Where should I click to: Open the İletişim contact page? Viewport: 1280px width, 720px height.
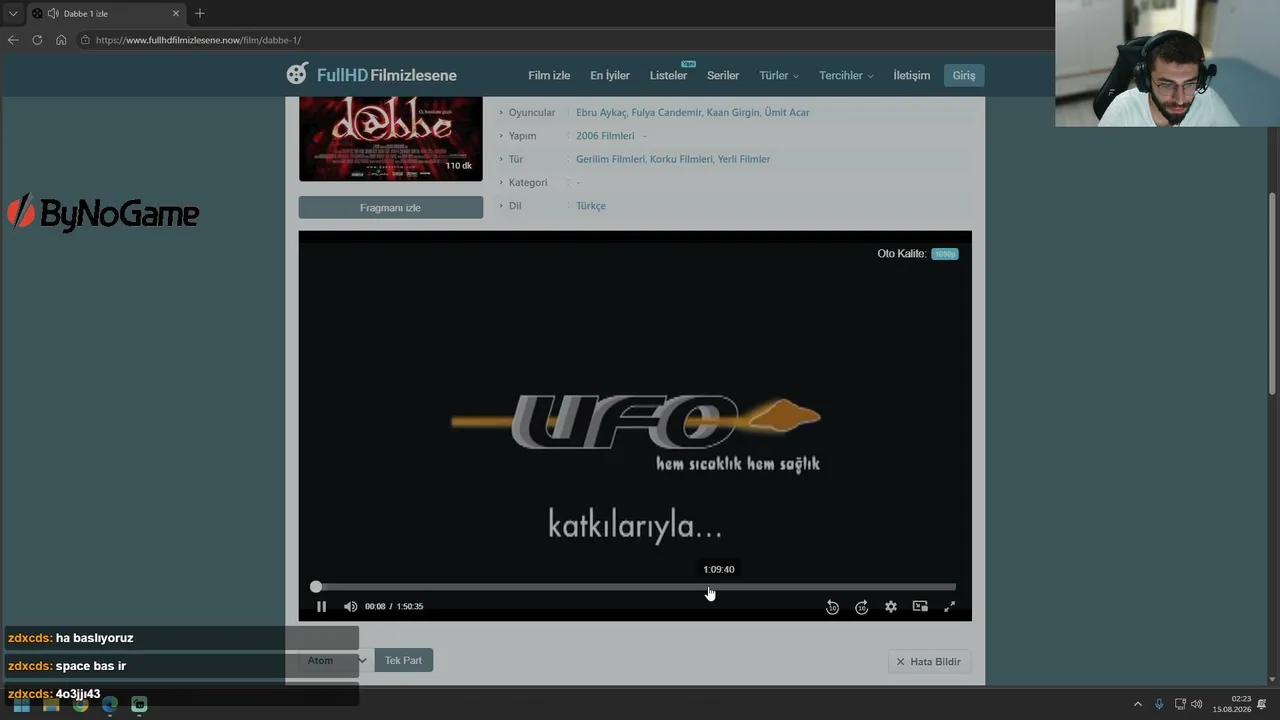click(912, 75)
